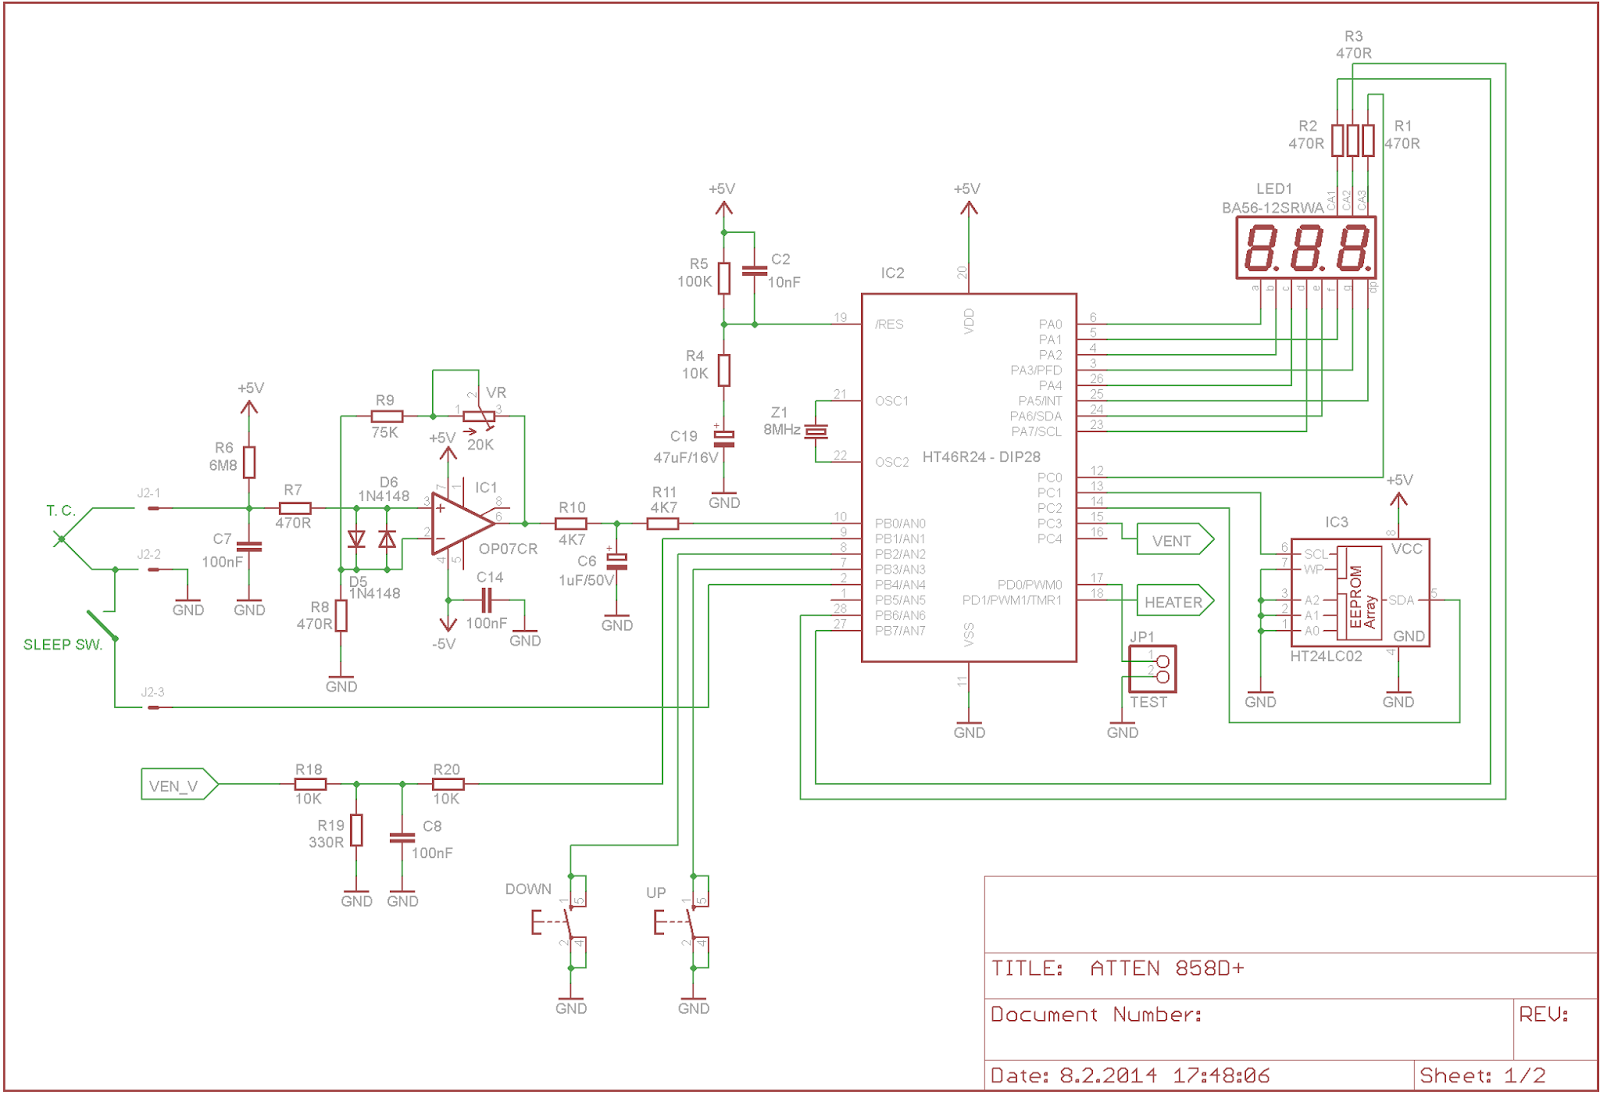Click the HT46R24 - DIP28 chip label
Image resolution: width=1600 pixels, height=1095 pixels.
(x=981, y=457)
